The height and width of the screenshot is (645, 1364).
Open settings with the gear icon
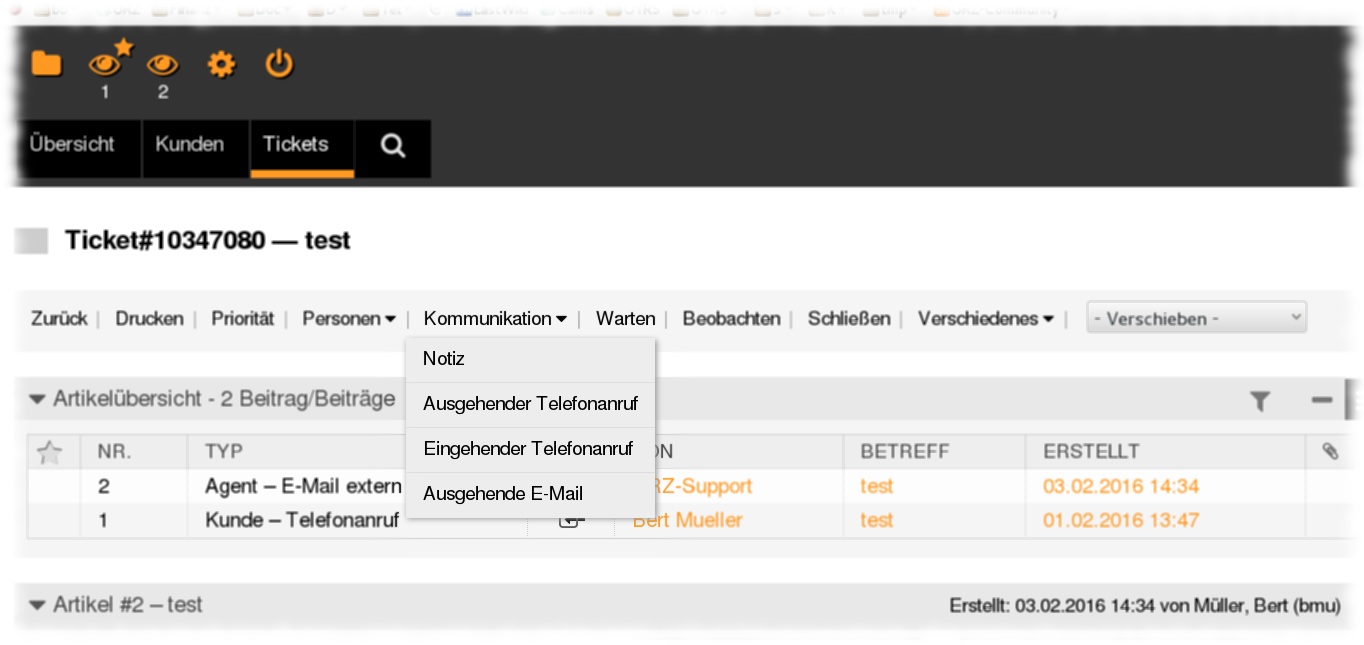[220, 65]
